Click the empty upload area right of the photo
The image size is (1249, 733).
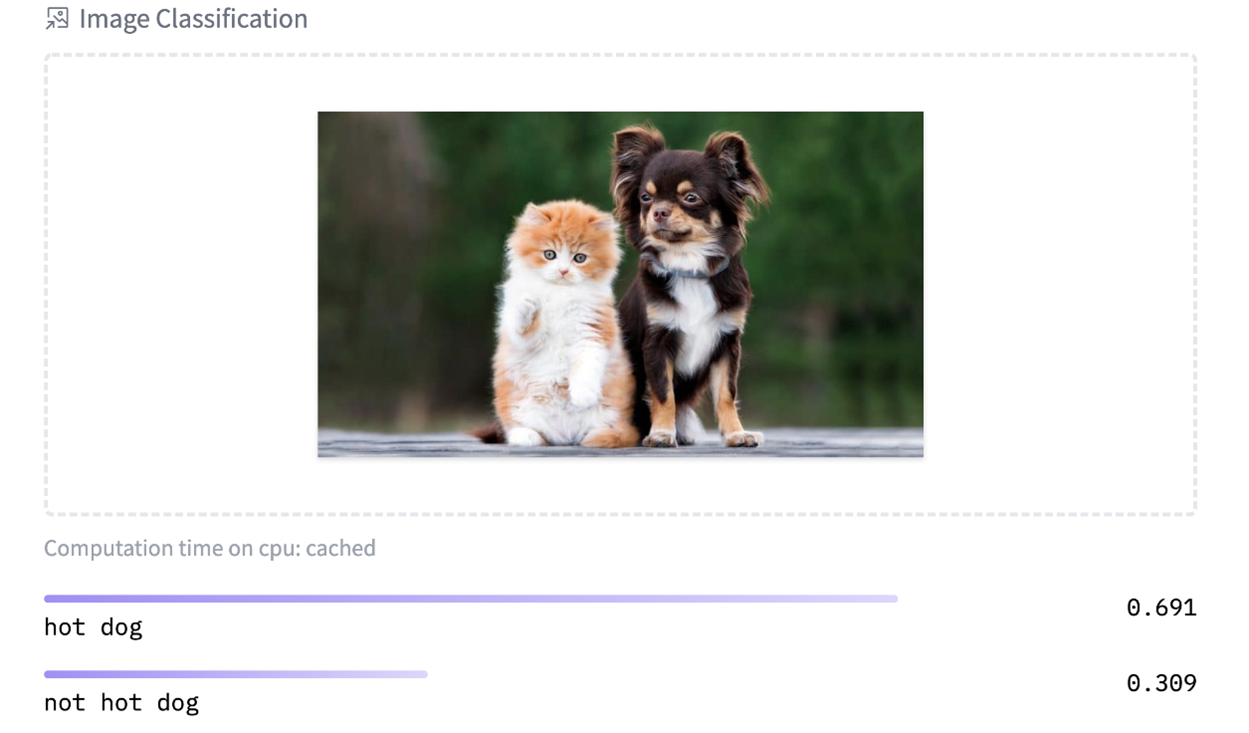1058,284
